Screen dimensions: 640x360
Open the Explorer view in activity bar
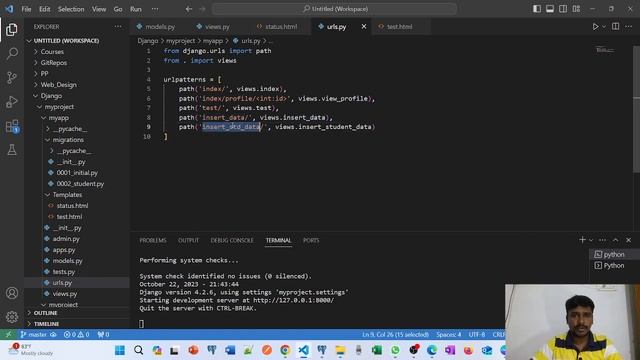point(12,29)
